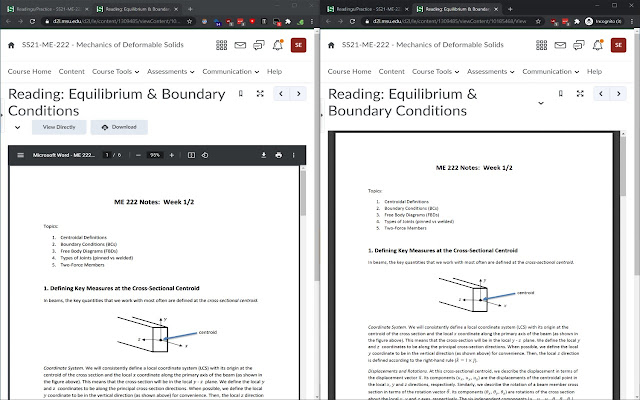The height and width of the screenshot is (400, 640).
Task: Bookmark page star in left browser
Action: (x=189, y=21)
